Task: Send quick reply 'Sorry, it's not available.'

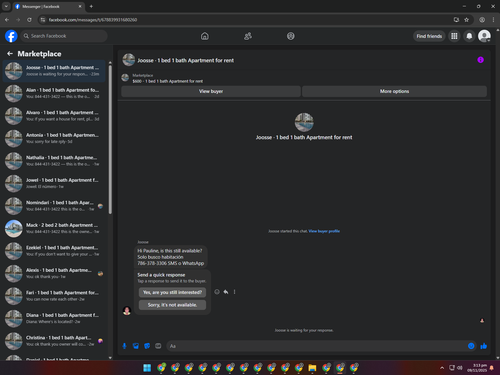Action: click(x=172, y=305)
